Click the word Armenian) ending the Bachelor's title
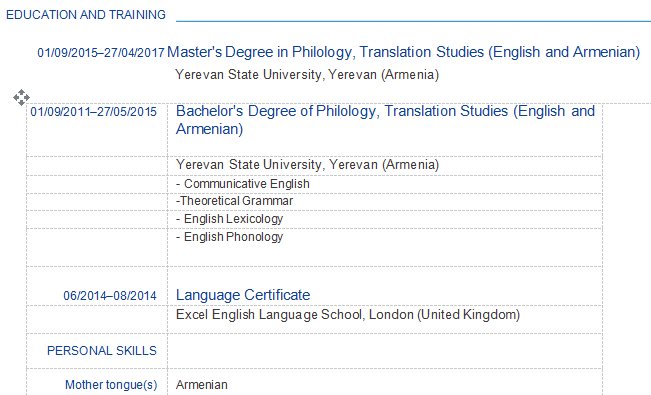The width and height of the screenshot is (651, 395). [x=210, y=129]
